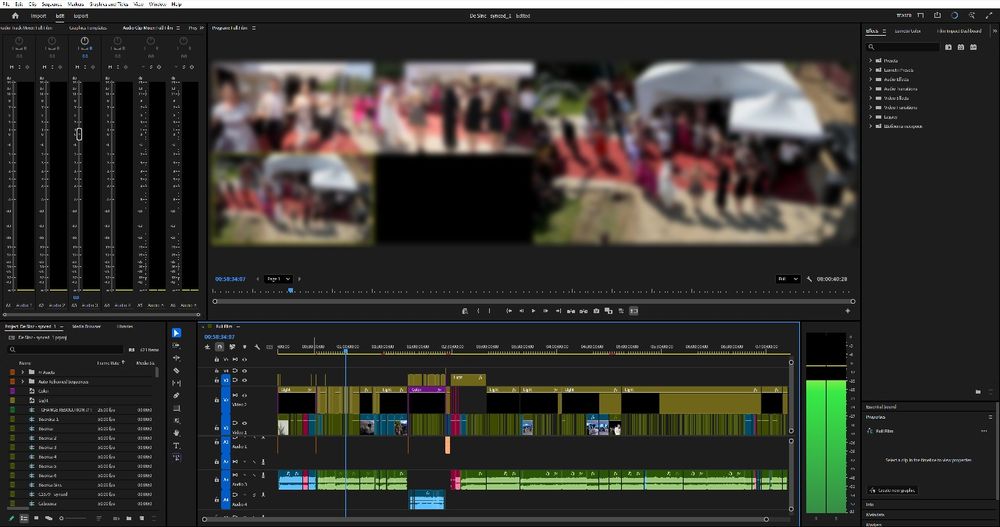The height and width of the screenshot is (527, 1000).
Task: Expand the Audio Effects folder
Action: coord(871,79)
